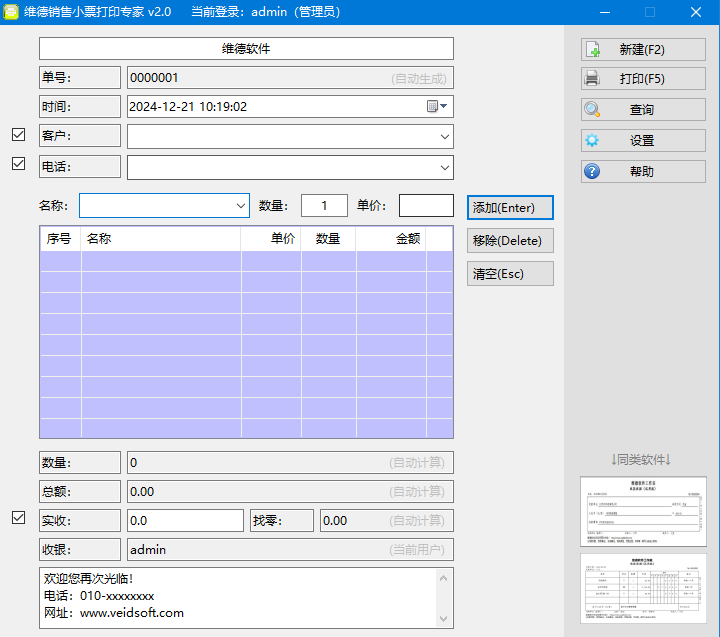Click the printer icon on 打印(F5)
Image resolution: width=720 pixels, height=637 pixels.
point(593,79)
